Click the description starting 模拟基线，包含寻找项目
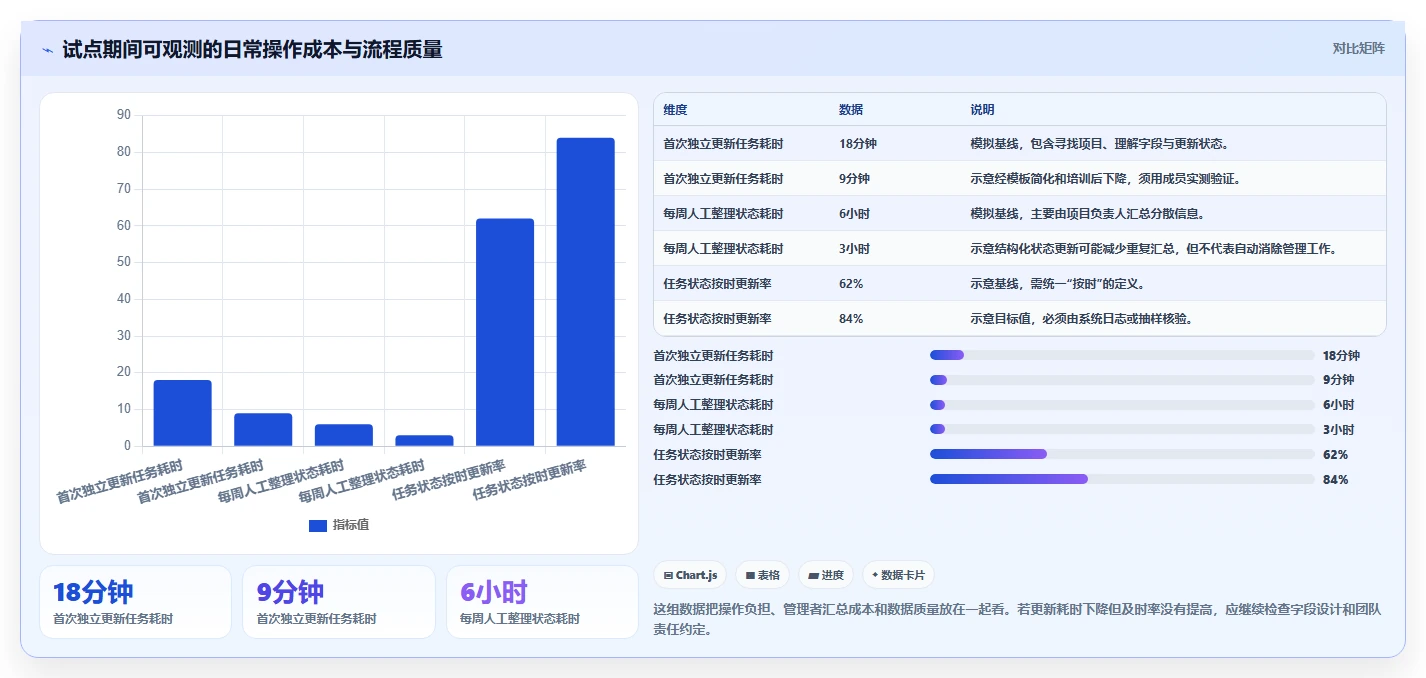 tap(1099, 144)
